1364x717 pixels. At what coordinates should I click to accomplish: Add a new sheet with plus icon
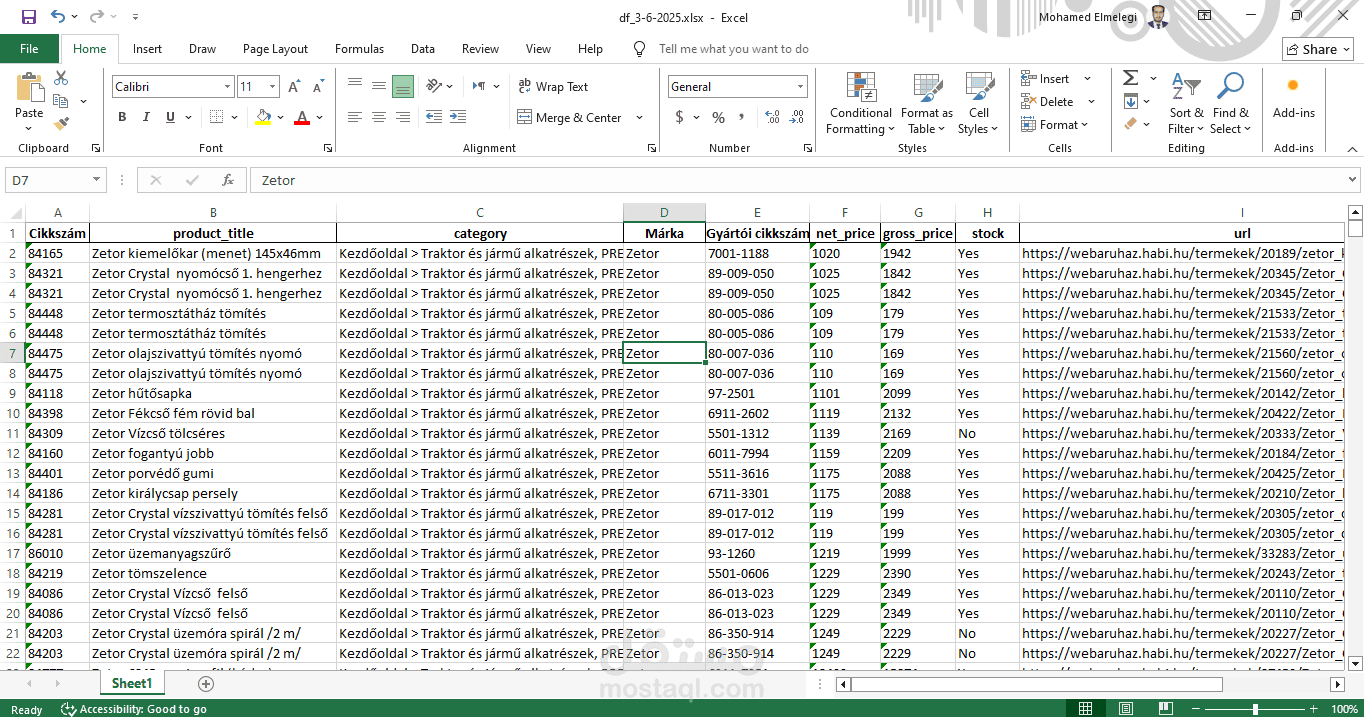pos(206,684)
